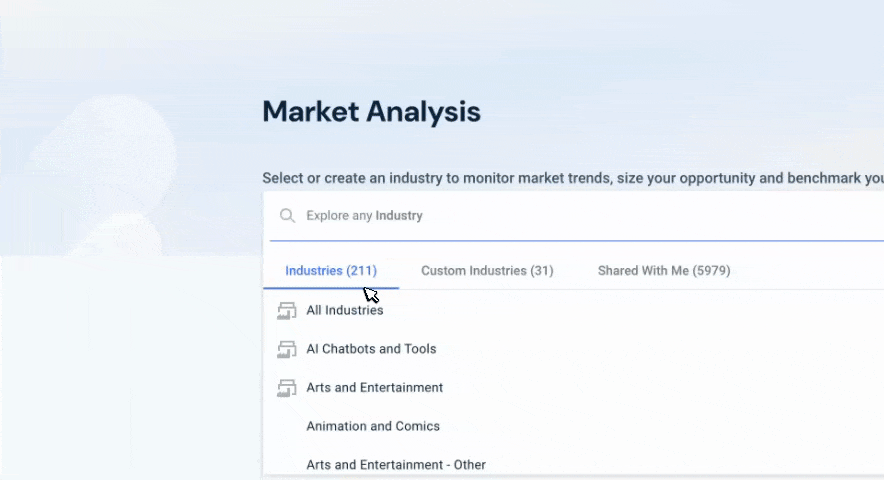Click the blue underline beneath Industries tab
The width and height of the screenshot is (884, 480).
point(330,288)
